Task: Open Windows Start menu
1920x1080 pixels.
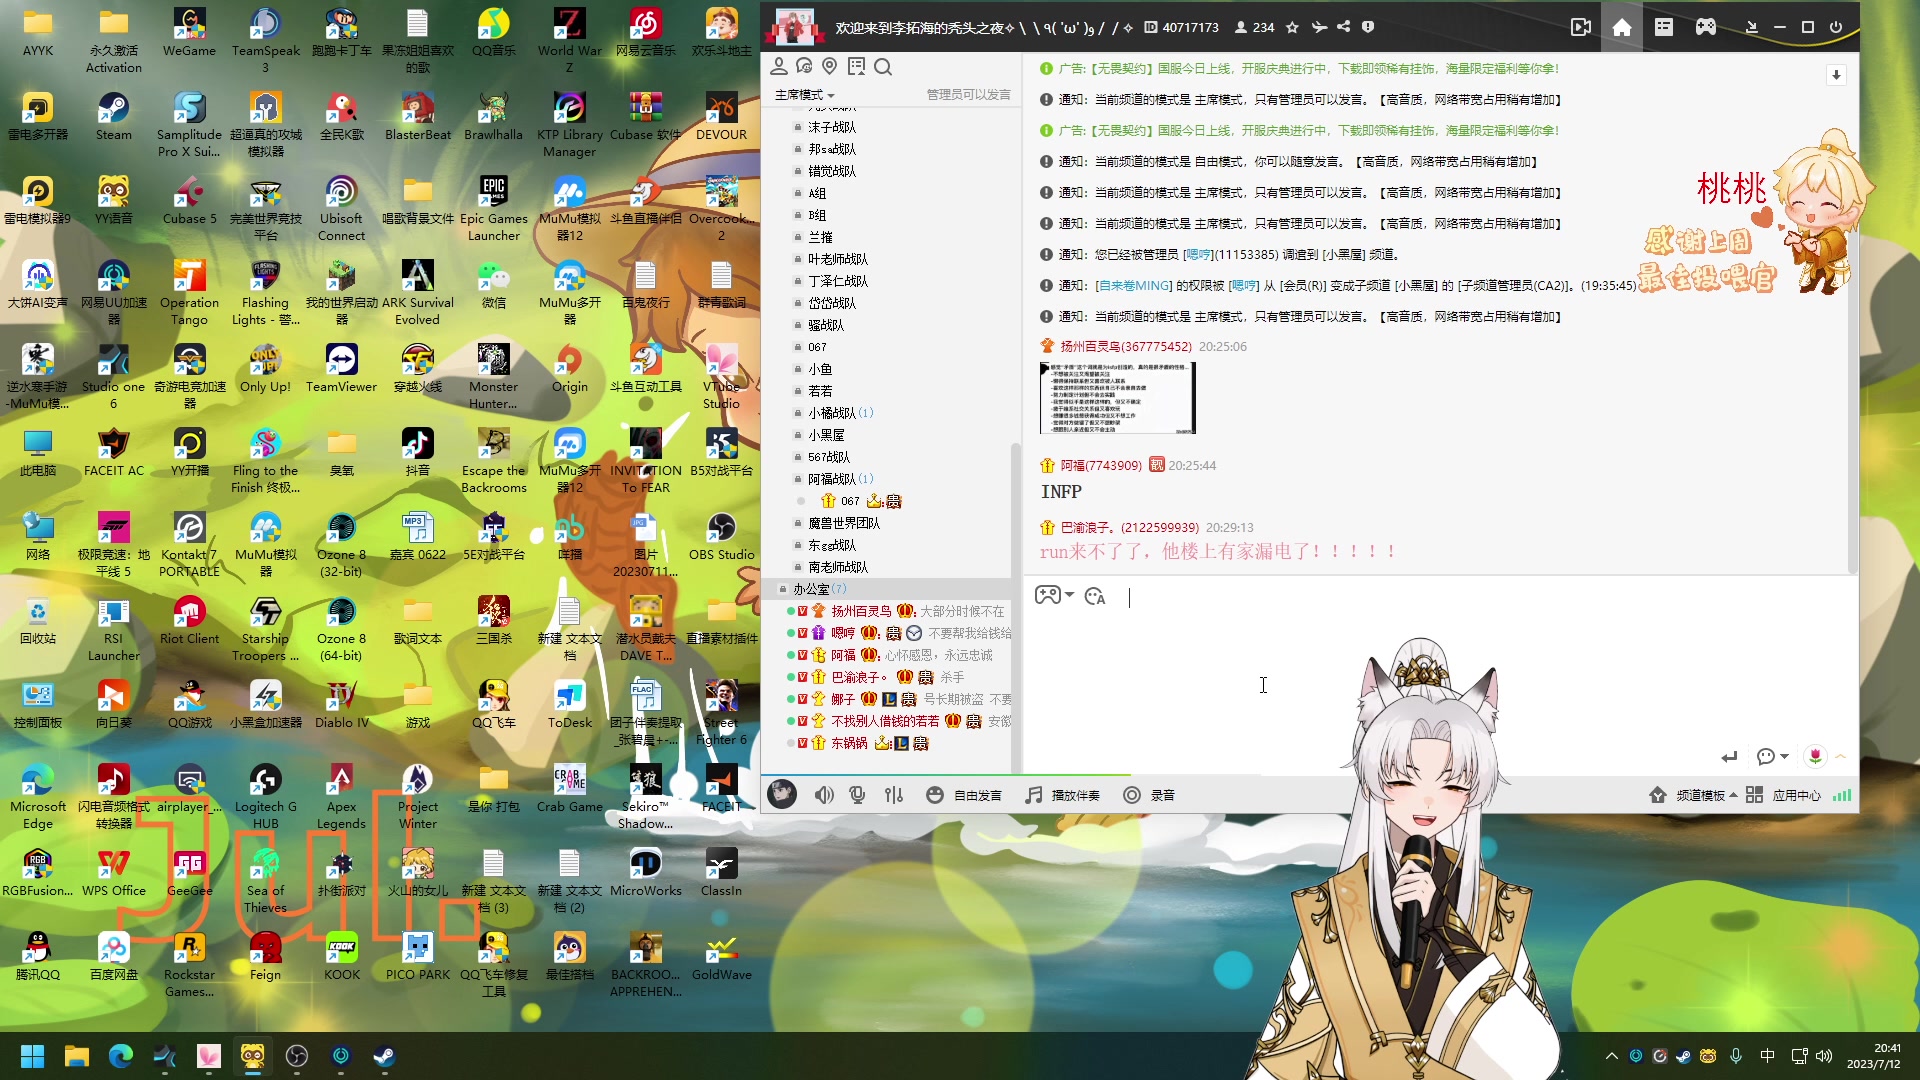Action: tap(33, 1056)
